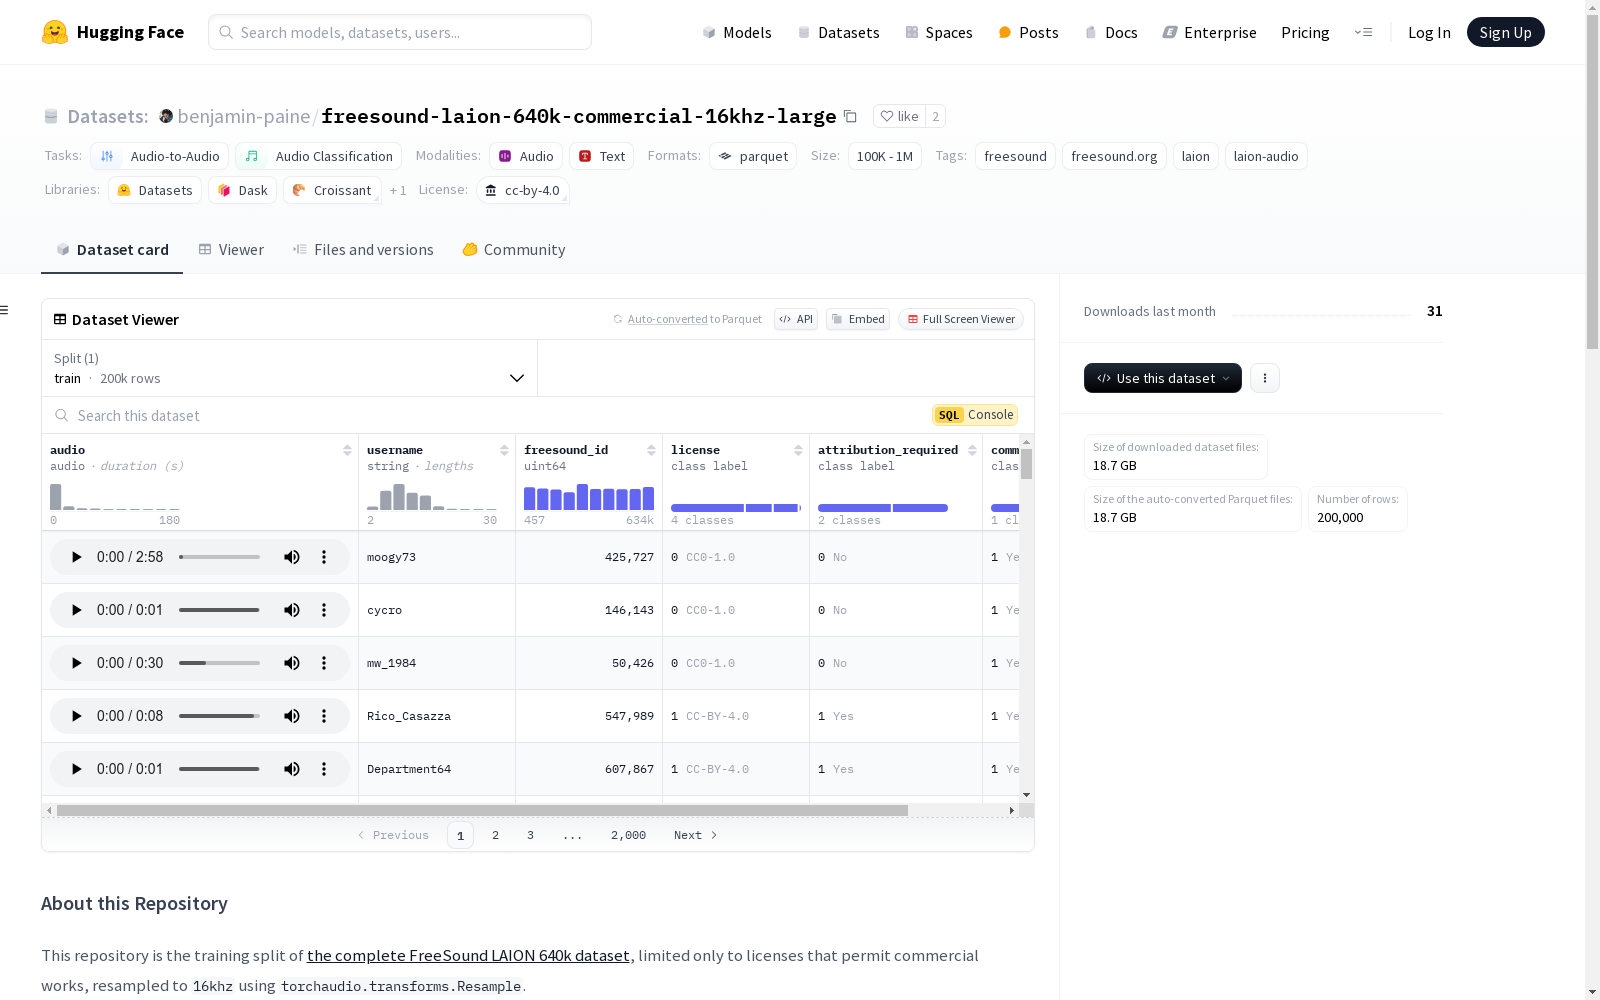The image size is (1600, 1000).
Task: Sort the username column
Action: pyautogui.click(x=504, y=450)
